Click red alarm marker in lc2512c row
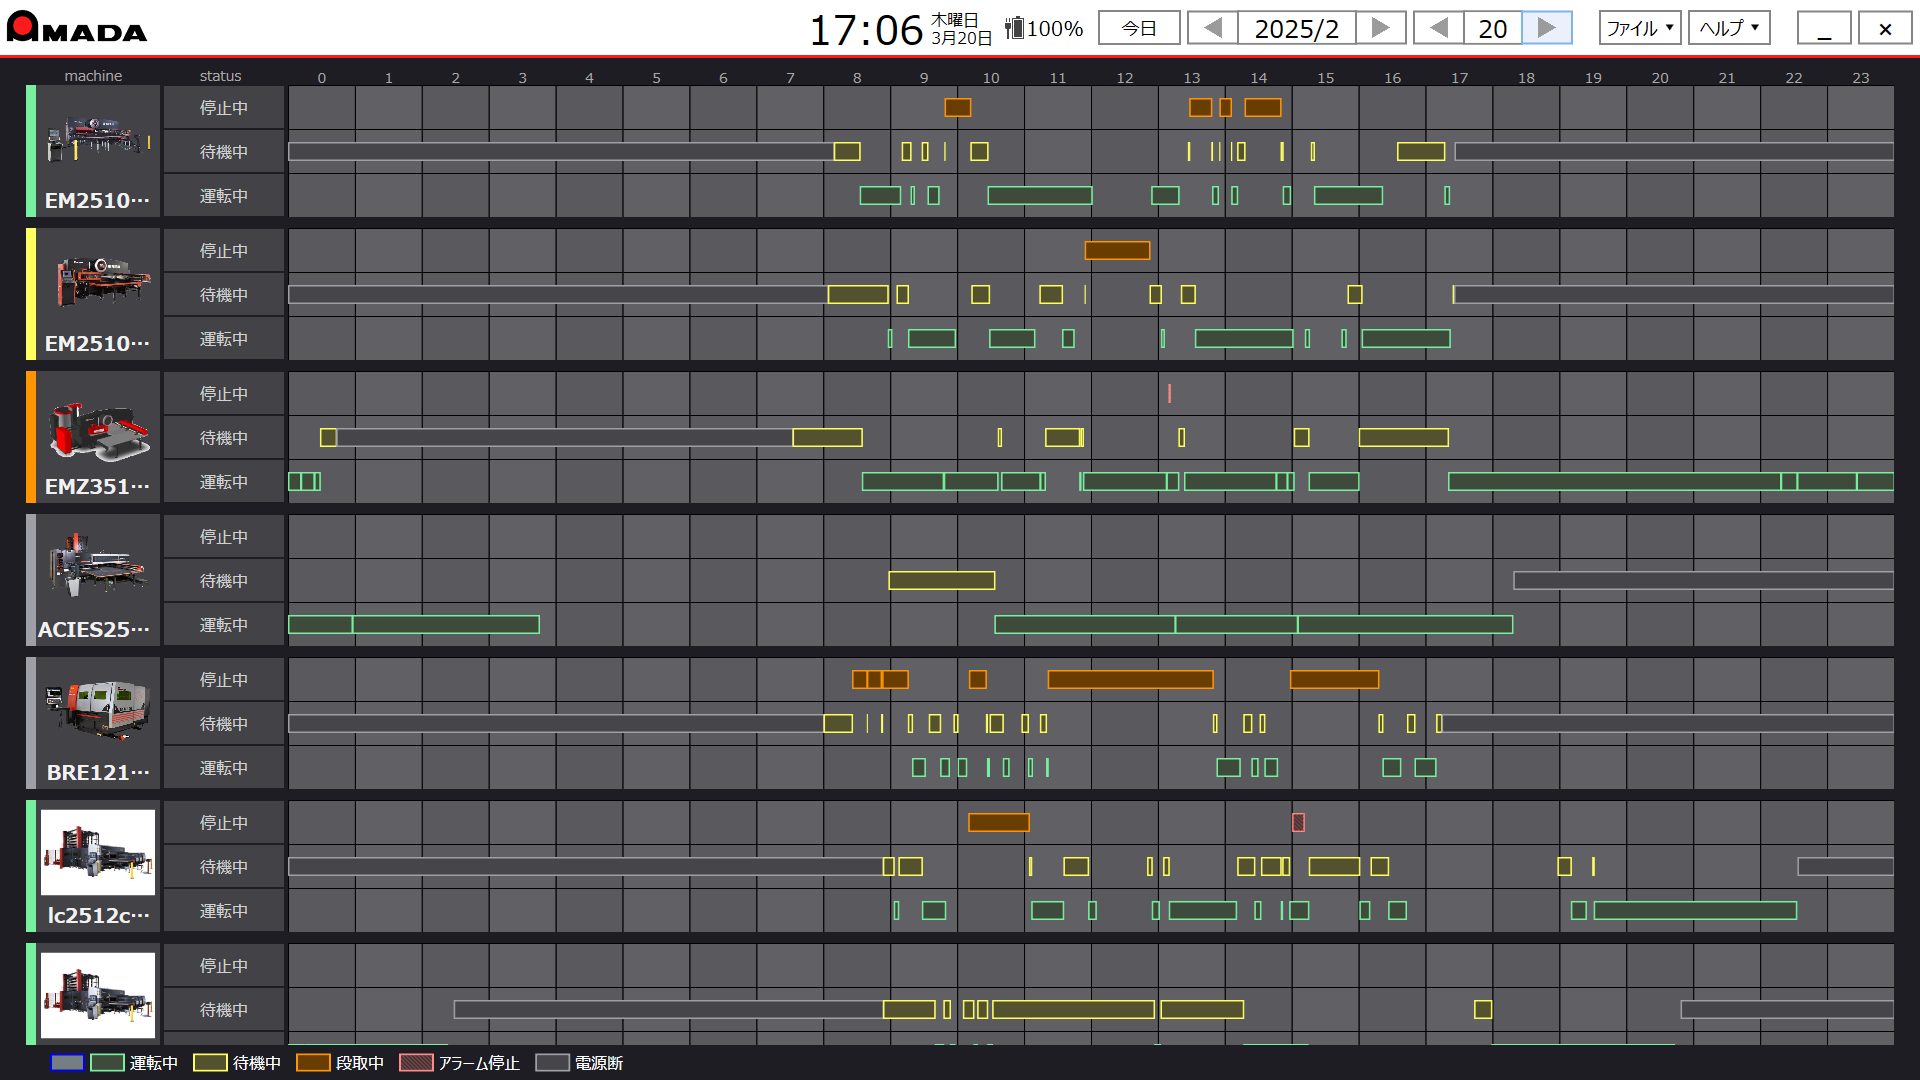Screen dimensions: 1920x1080 coord(1298,822)
